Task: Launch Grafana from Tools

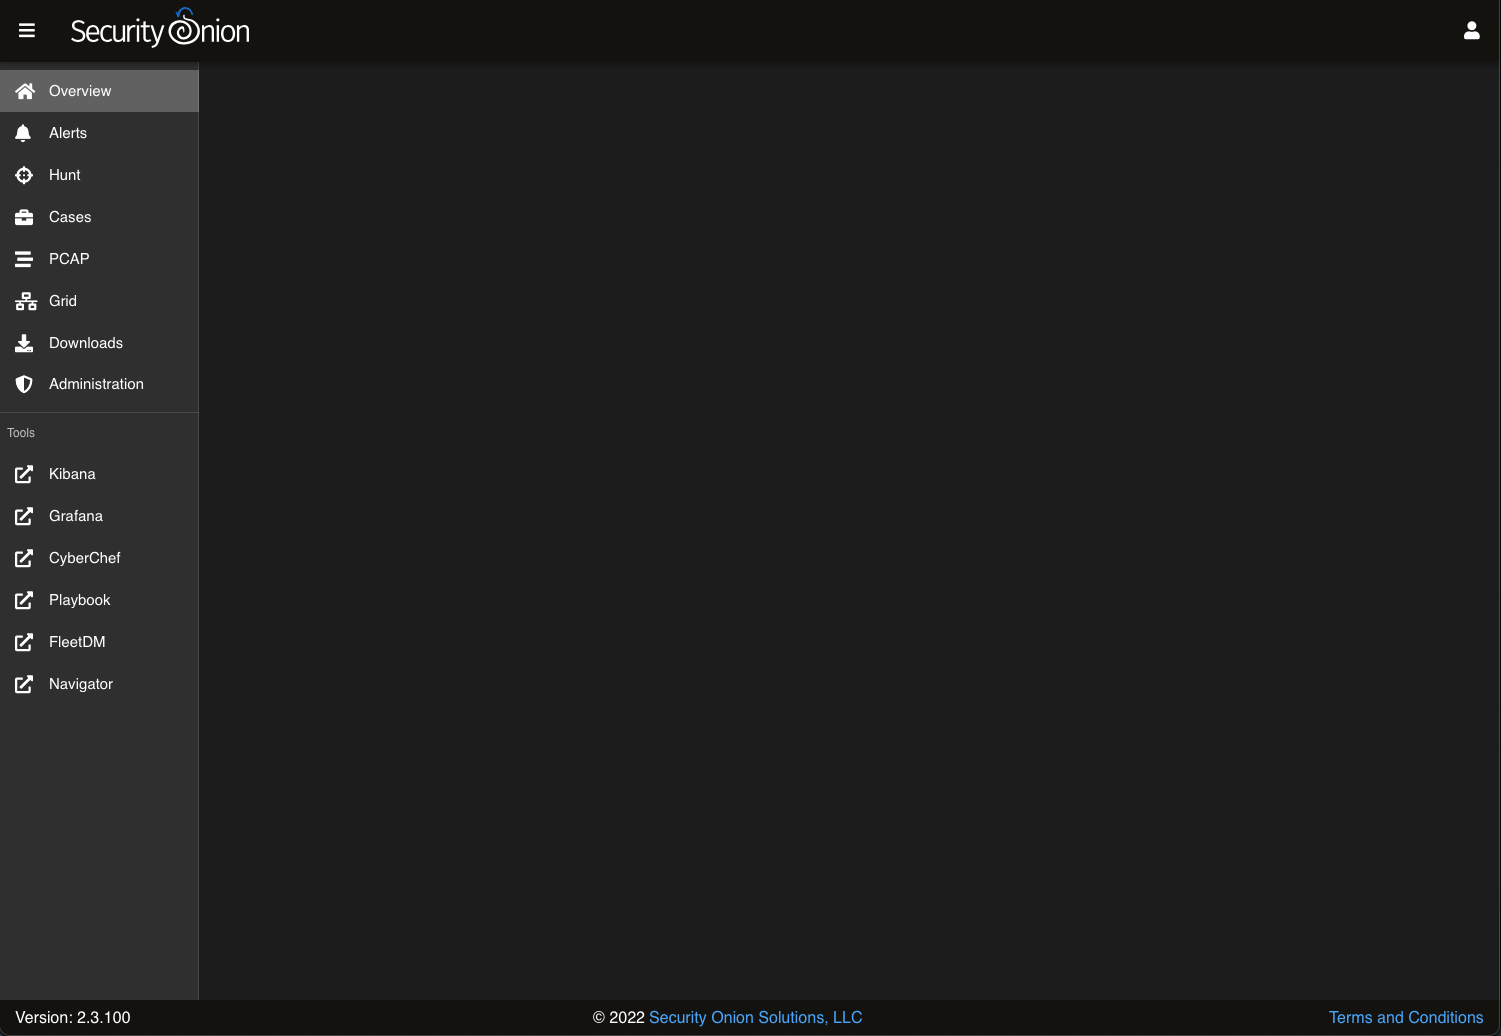Action: 99,516
